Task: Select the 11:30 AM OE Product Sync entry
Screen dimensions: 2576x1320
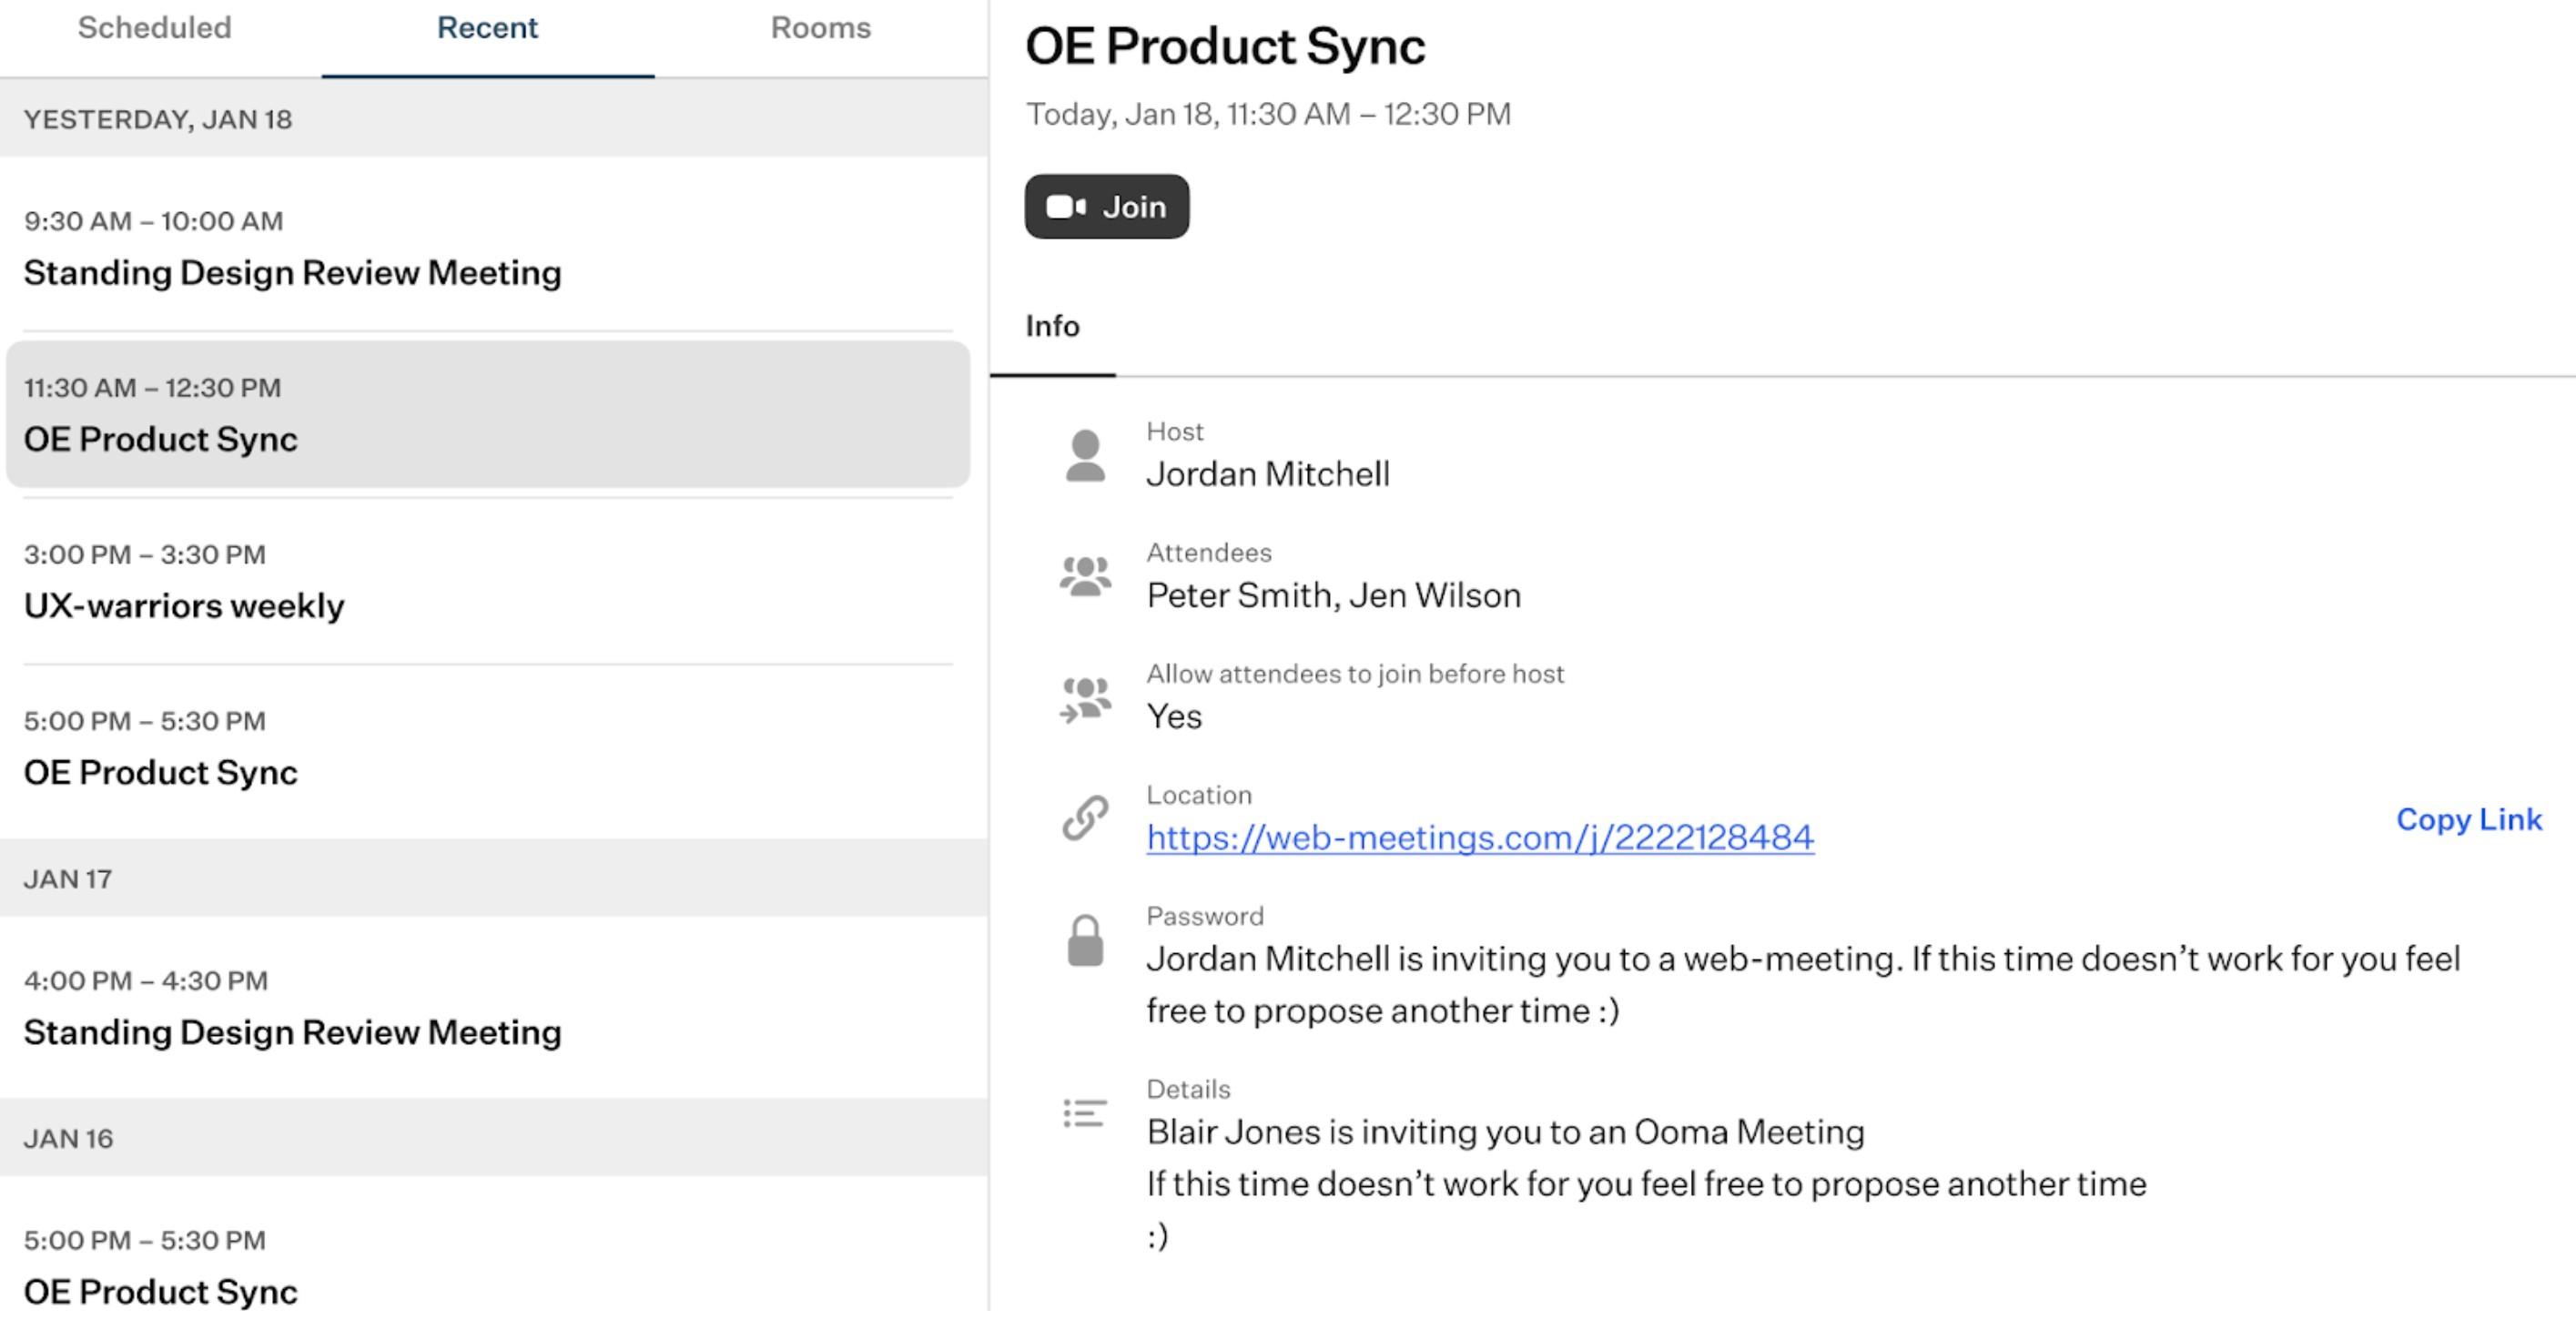Action: (488, 414)
